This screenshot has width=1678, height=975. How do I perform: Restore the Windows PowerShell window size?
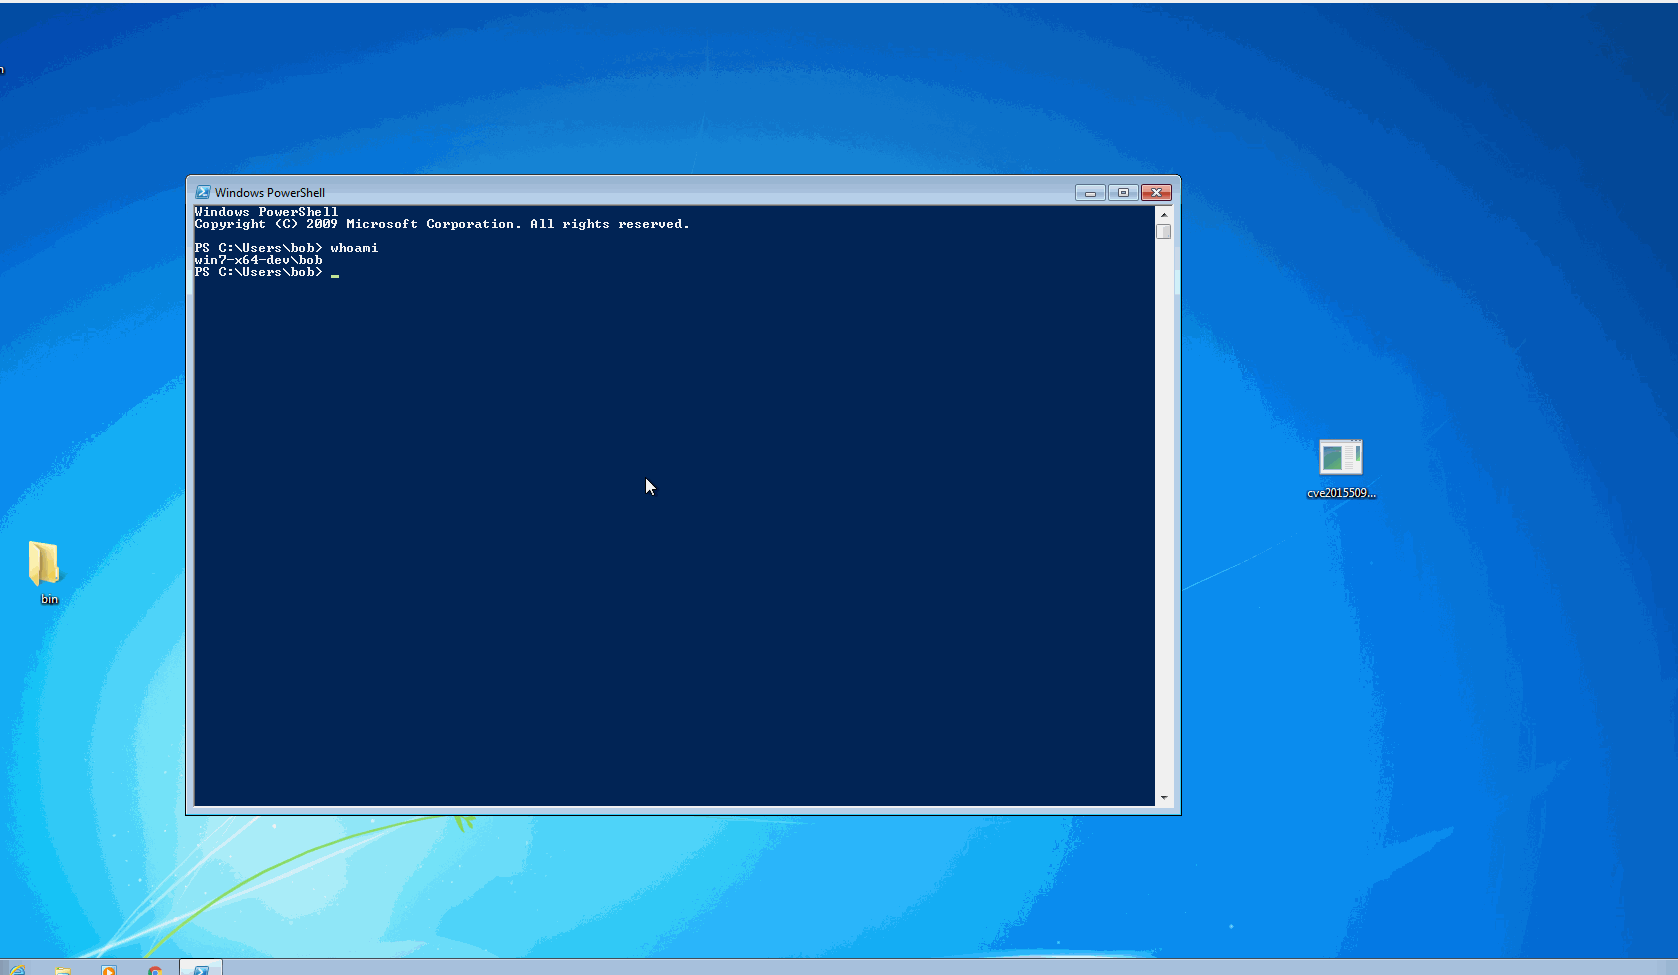1122,192
